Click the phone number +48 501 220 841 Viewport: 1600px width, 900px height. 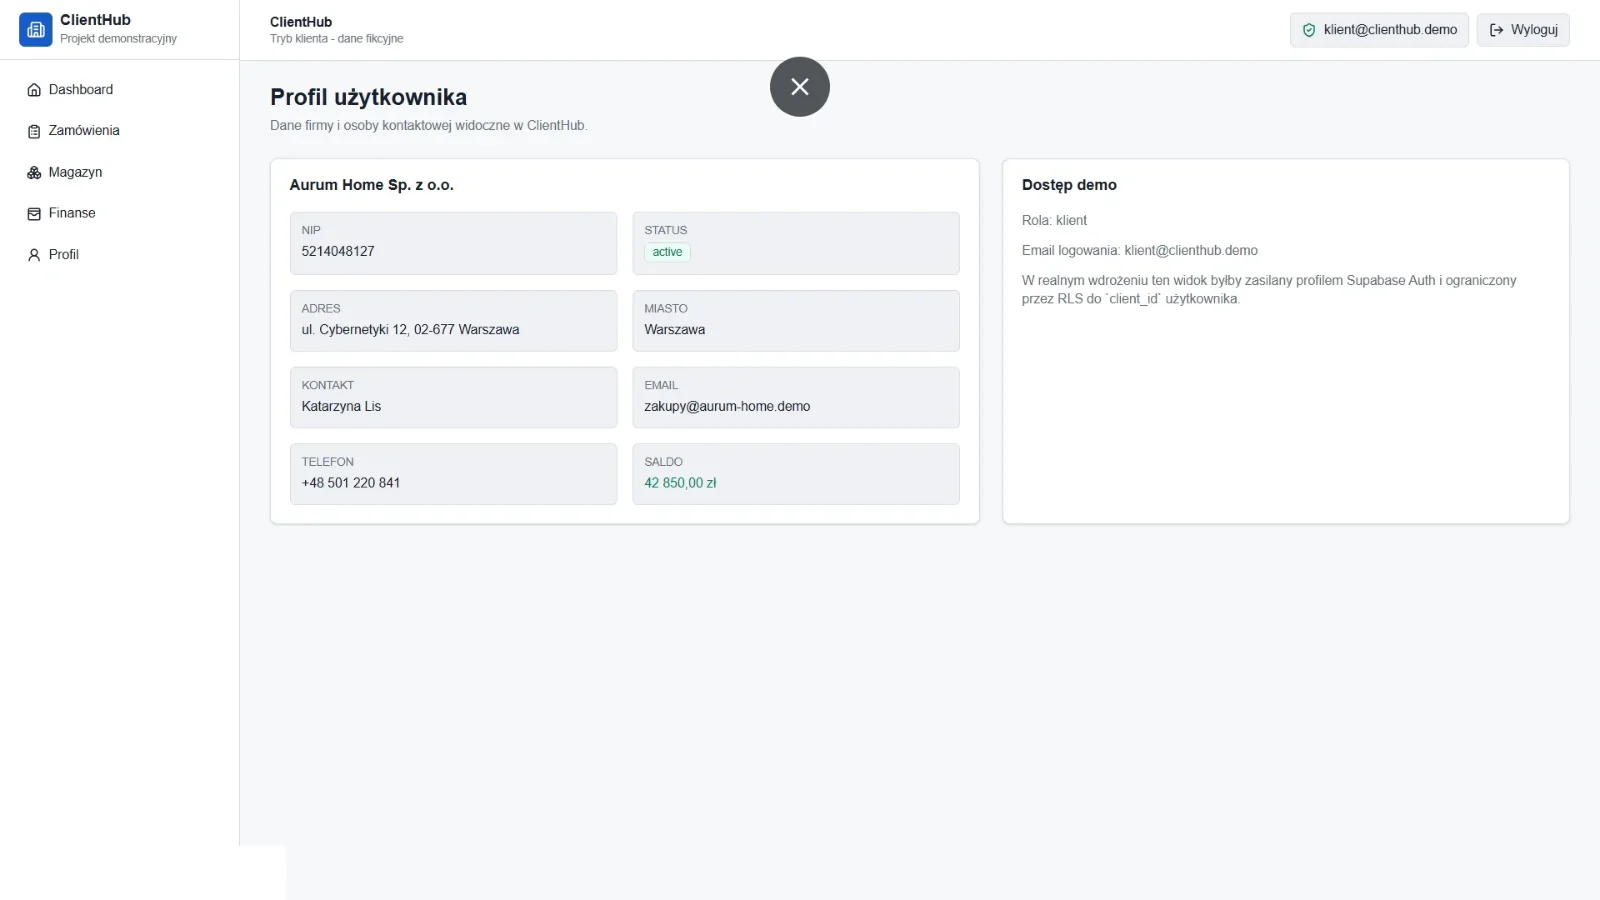pyautogui.click(x=350, y=483)
